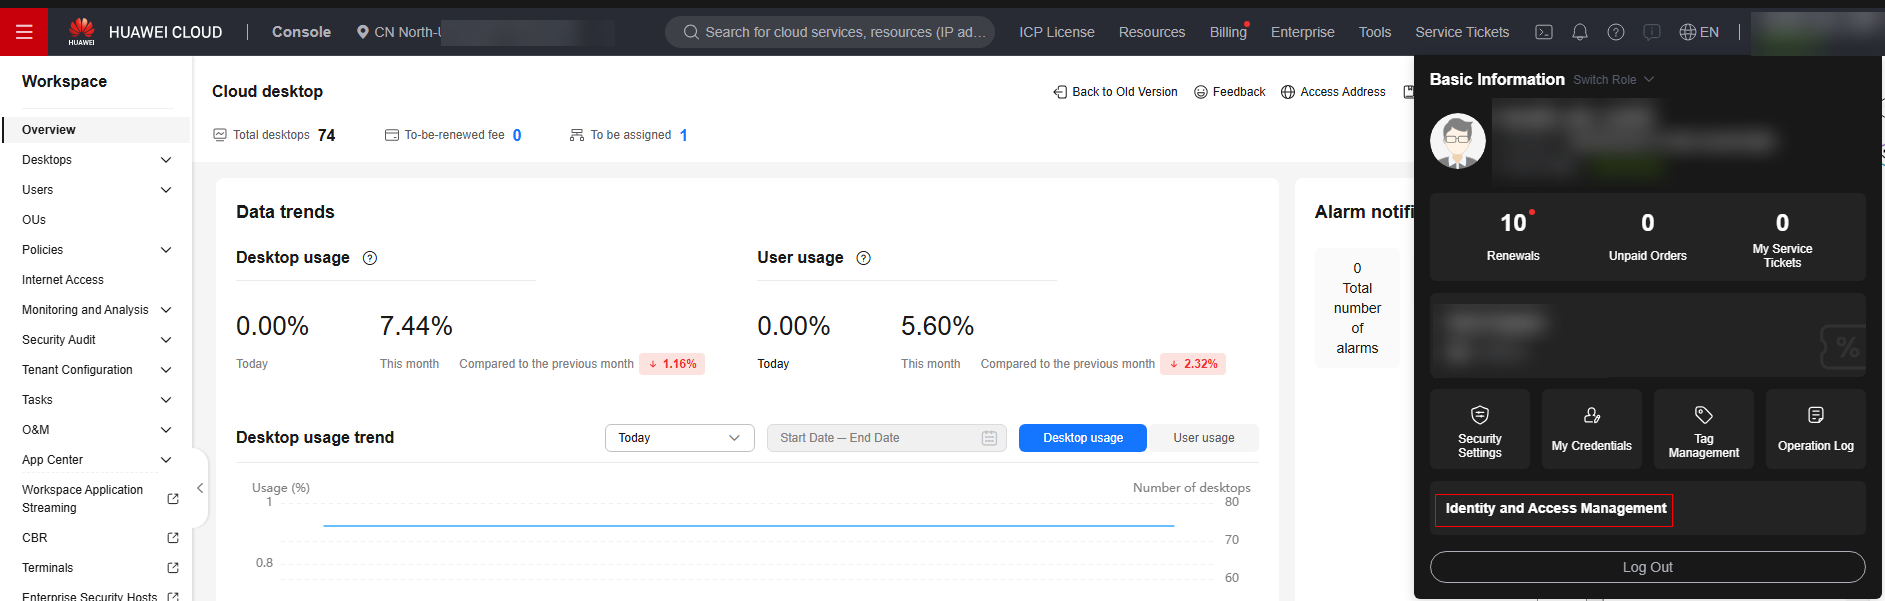
Task: Click the Back to Old Version icon
Action: pyautogui.click(x=1060, y=92)
